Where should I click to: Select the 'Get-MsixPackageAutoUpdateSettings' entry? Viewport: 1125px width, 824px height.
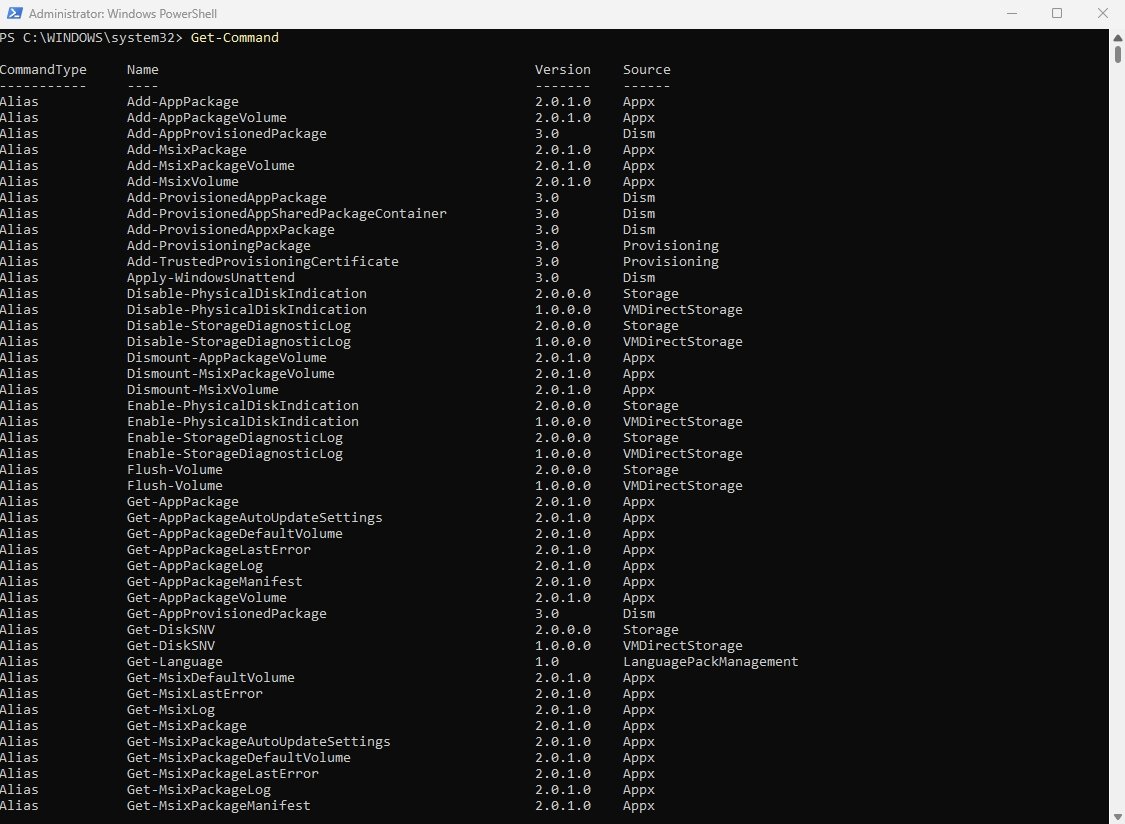point(259,741)
